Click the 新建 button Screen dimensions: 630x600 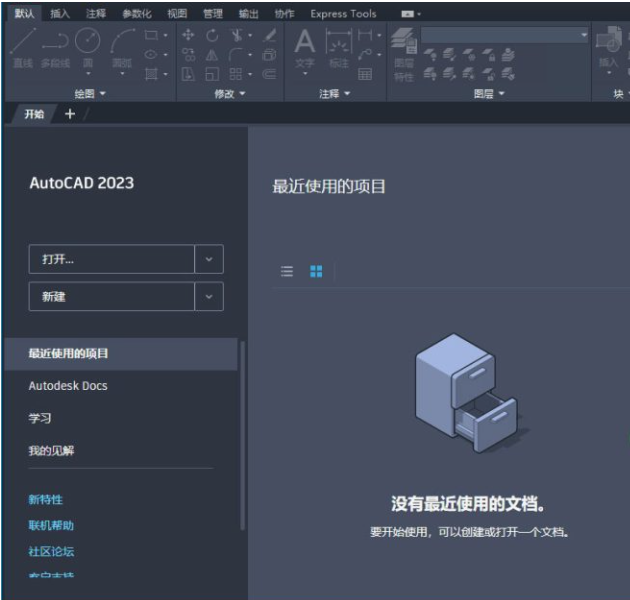pyautogui.click(x=112, y=297)
